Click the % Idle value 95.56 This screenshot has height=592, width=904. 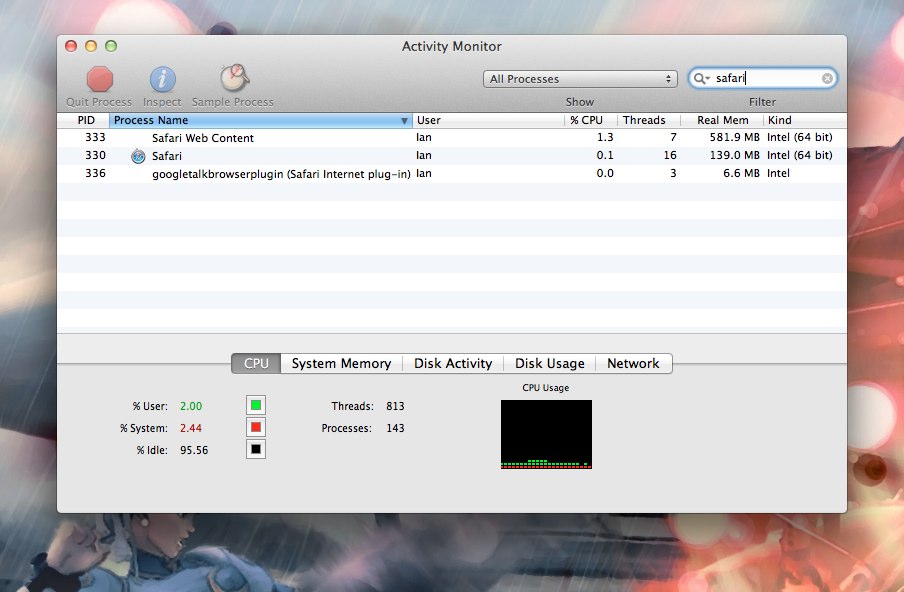194,450
